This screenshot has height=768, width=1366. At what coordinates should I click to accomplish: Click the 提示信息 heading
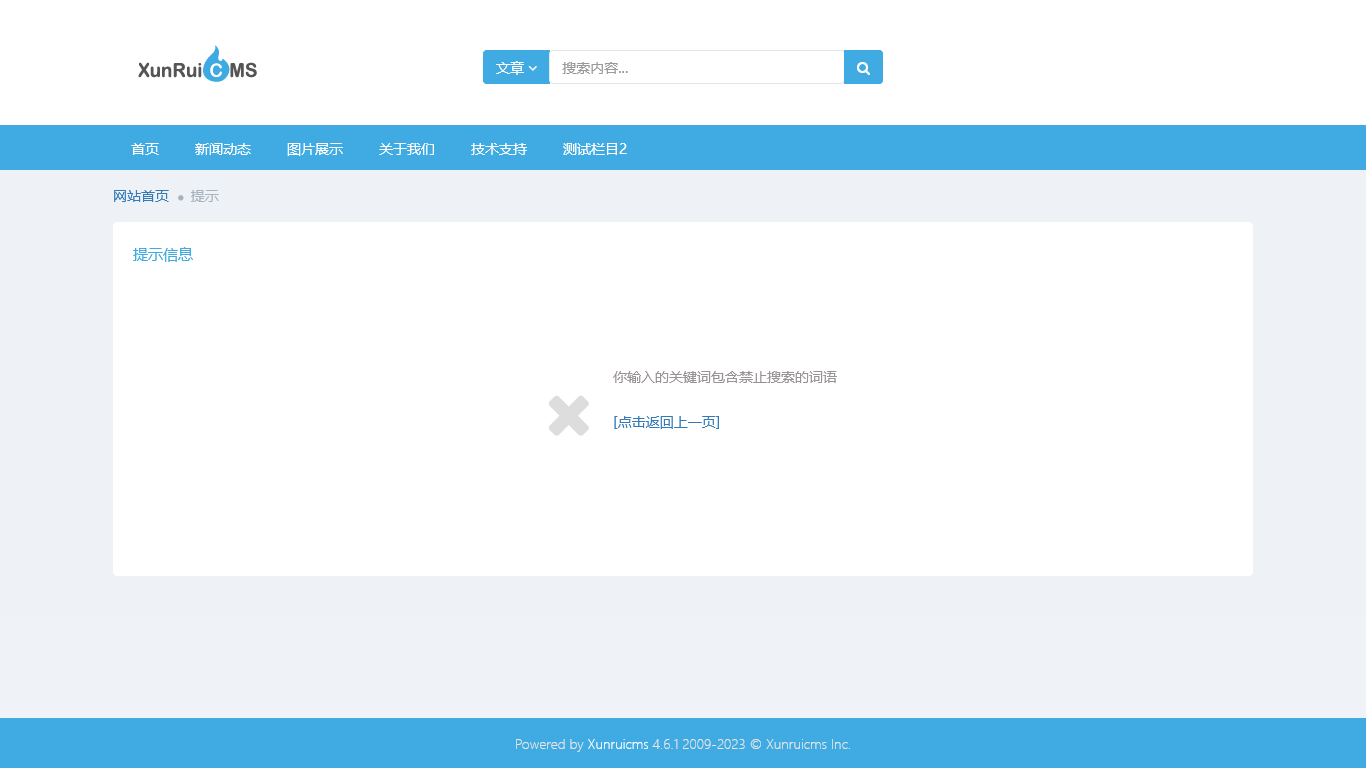(x=163, y=254)
